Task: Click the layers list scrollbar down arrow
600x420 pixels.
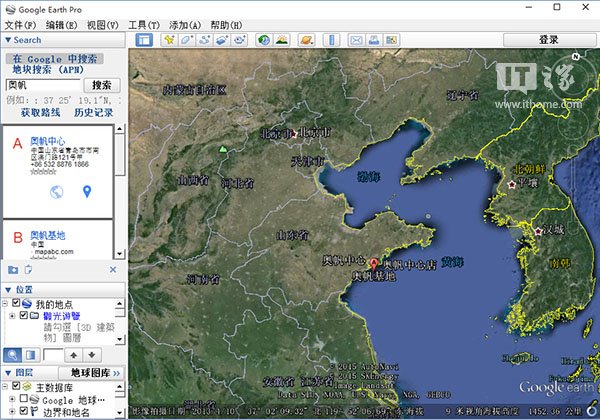Action: pos(120,413)
